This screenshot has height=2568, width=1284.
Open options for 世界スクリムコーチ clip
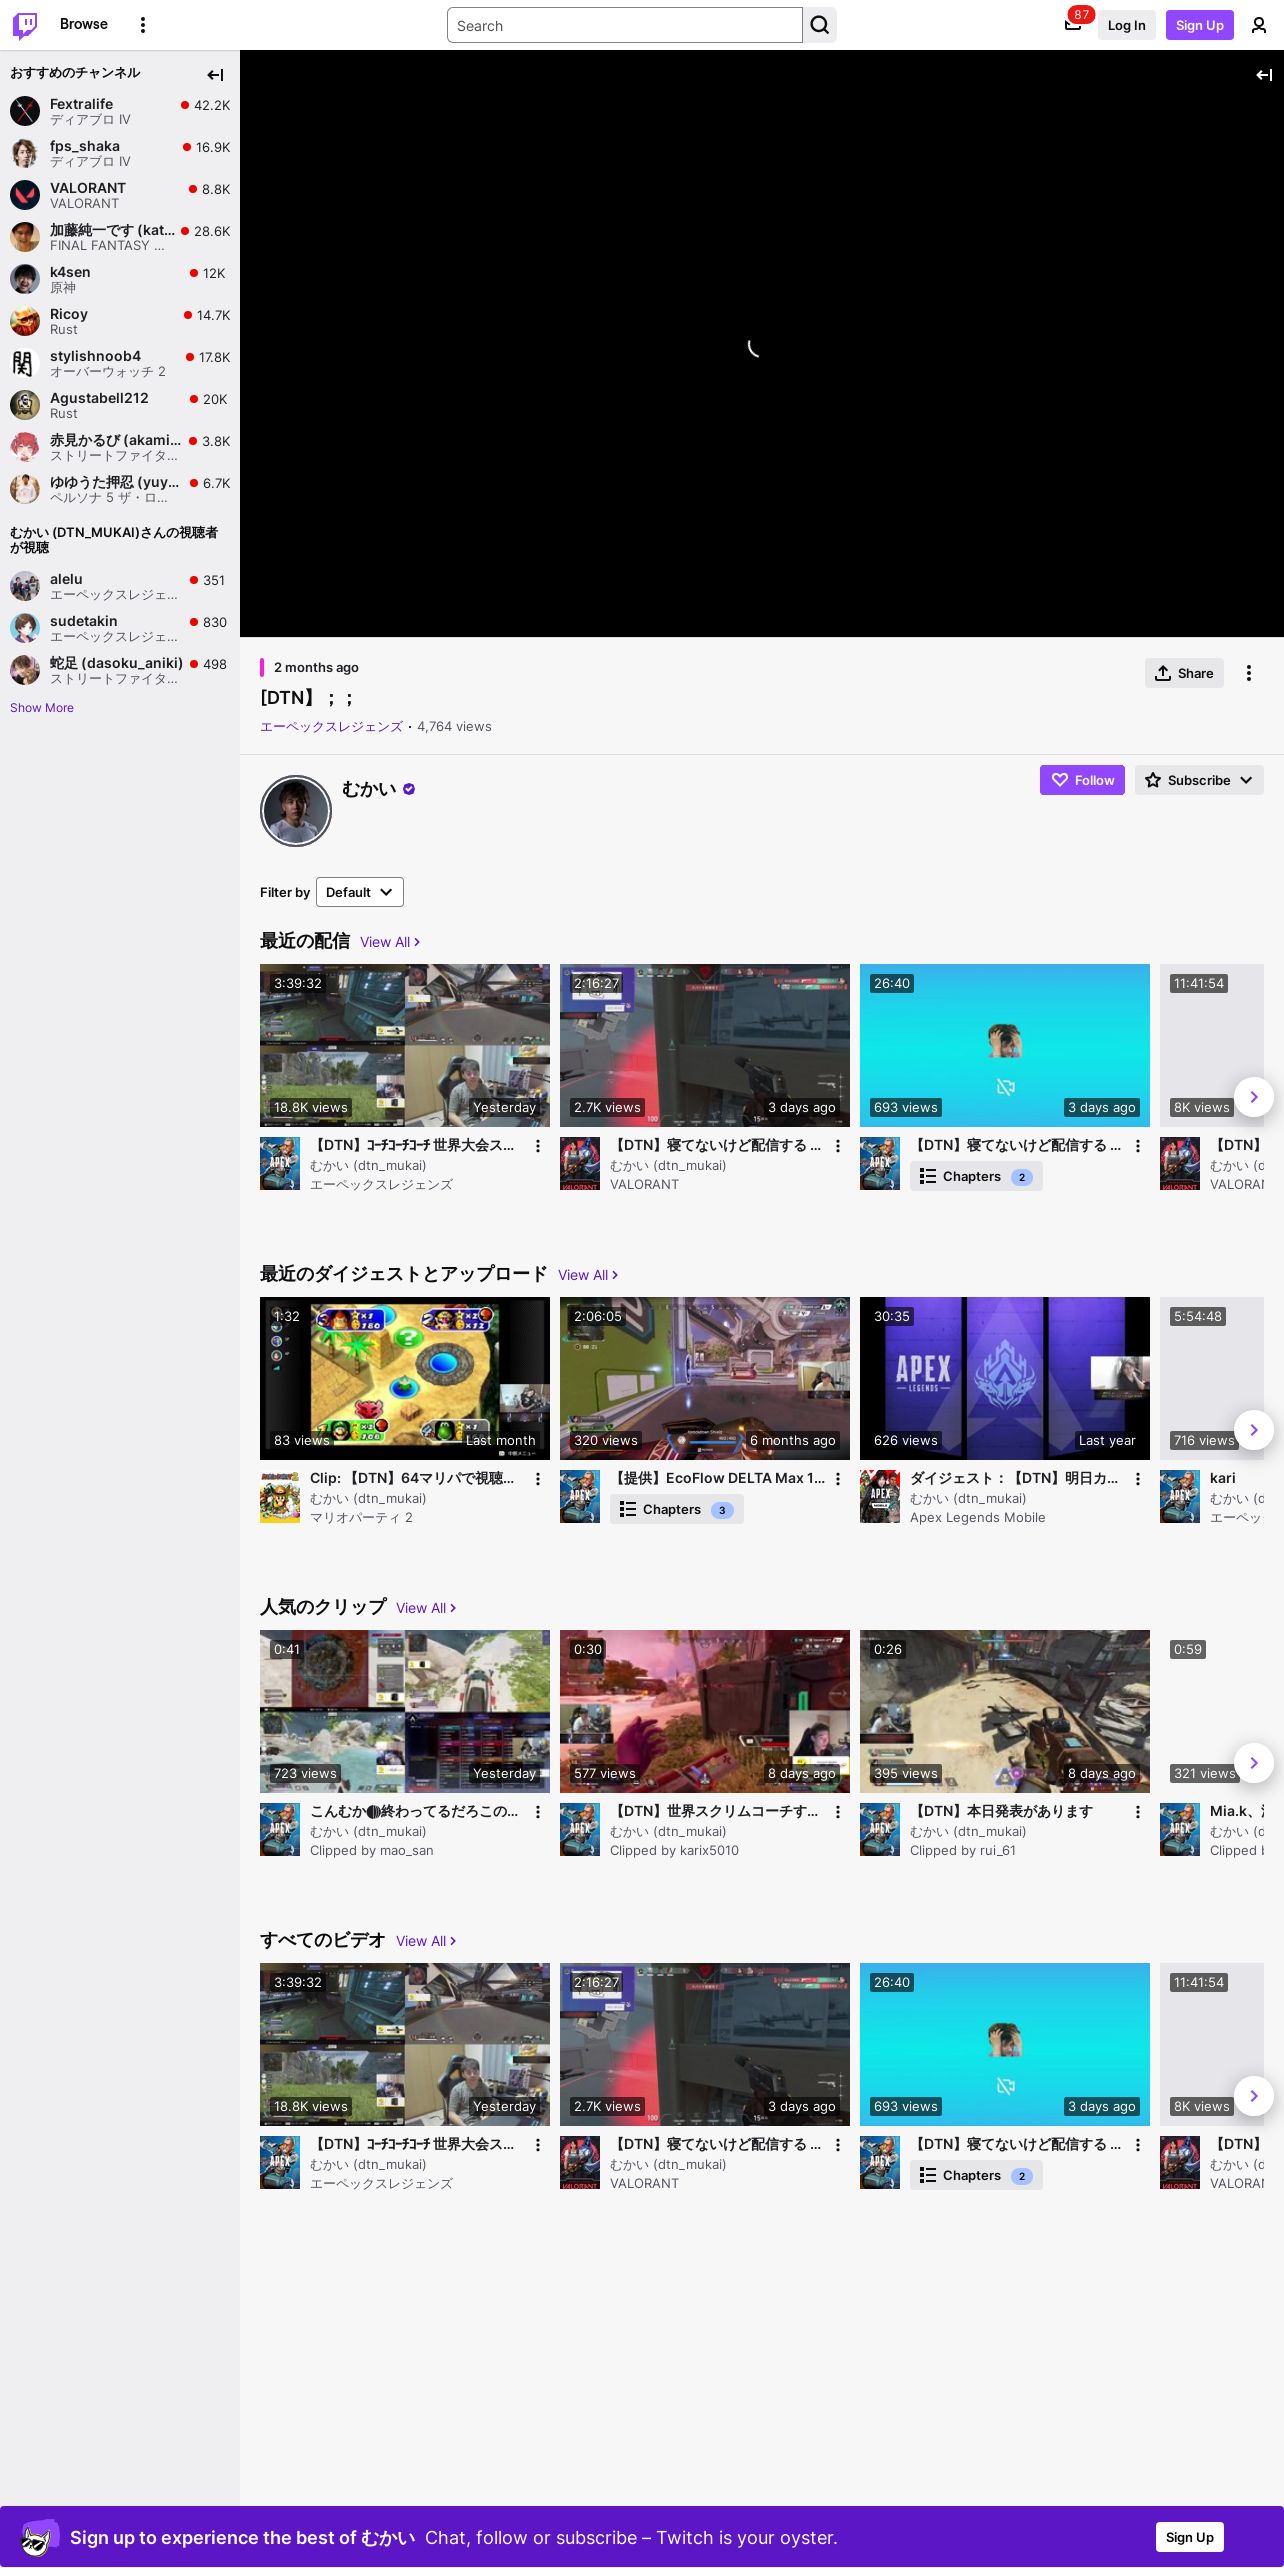[x=838, y=1812]
